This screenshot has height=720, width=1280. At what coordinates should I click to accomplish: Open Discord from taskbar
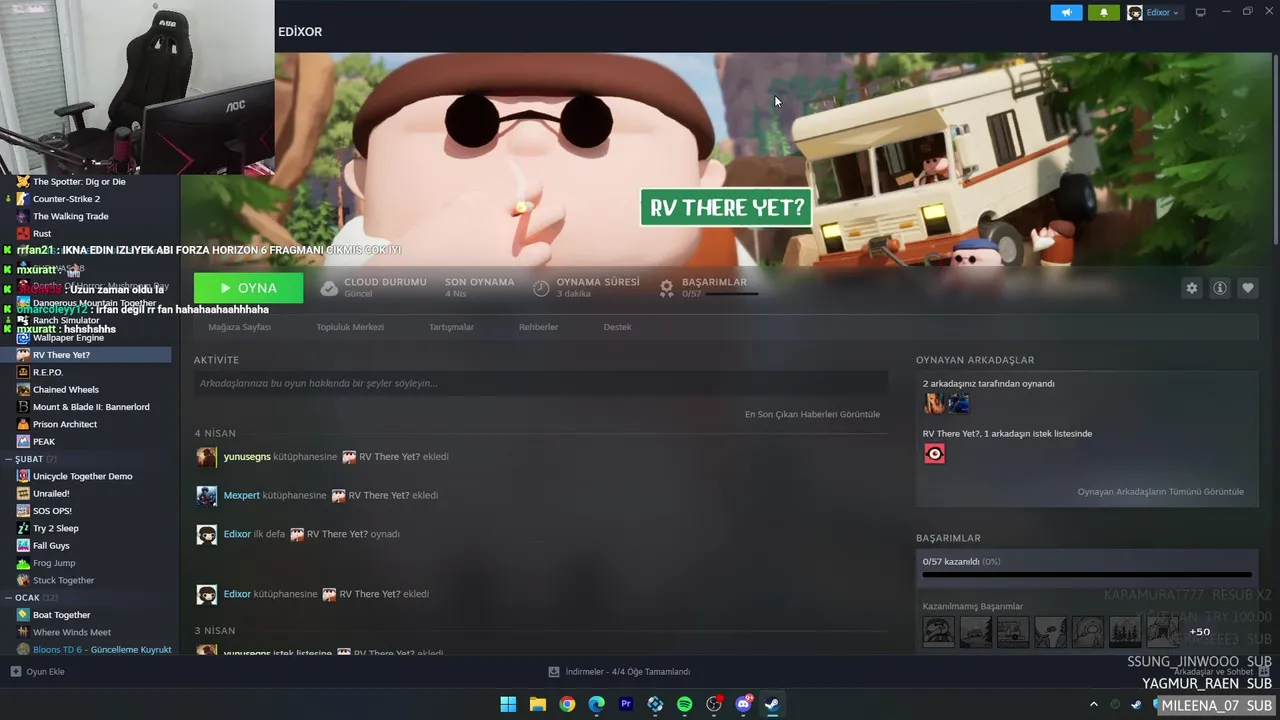pos(744,704)
